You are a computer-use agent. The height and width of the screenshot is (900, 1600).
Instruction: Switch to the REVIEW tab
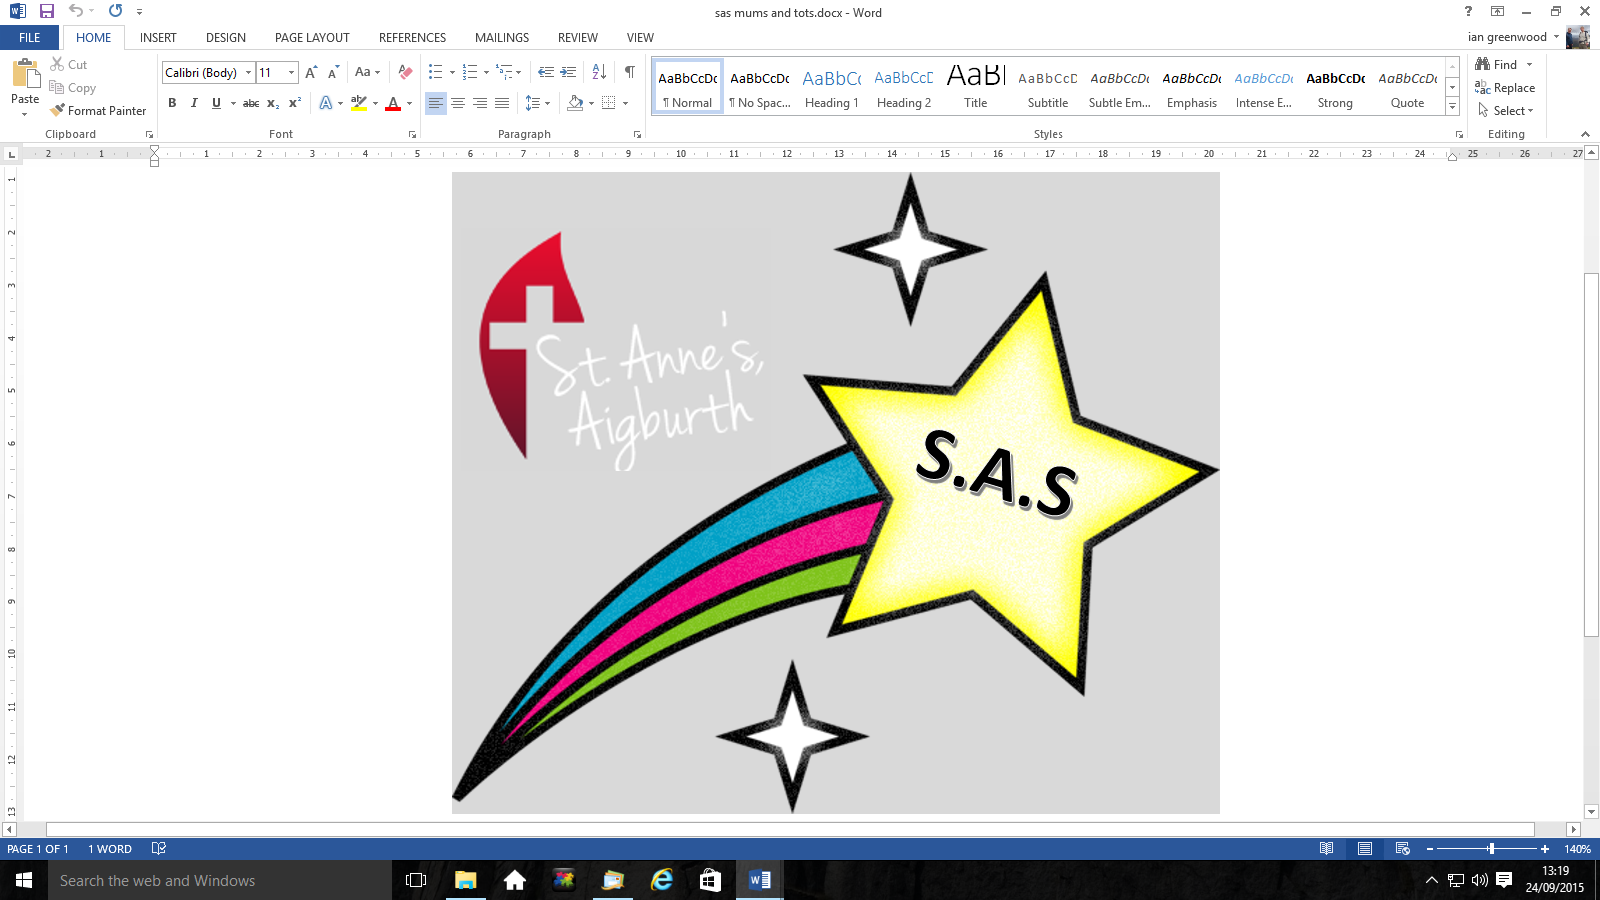578,38
